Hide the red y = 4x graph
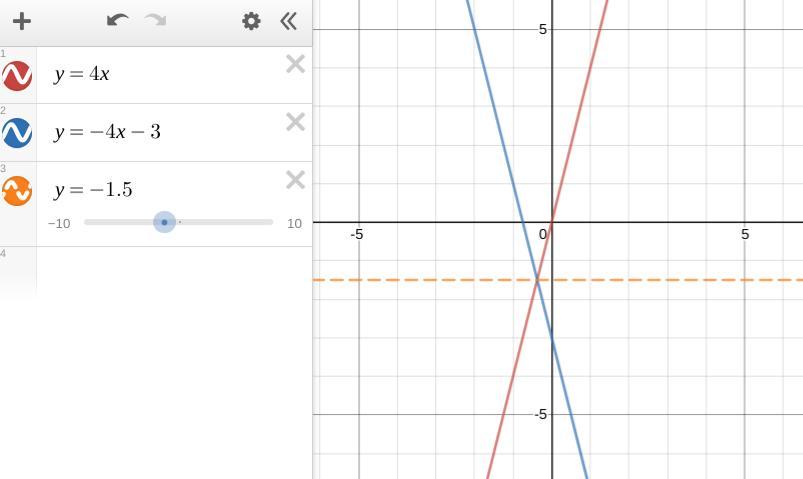This screenshot has height=479, width=803. point(17,76)
